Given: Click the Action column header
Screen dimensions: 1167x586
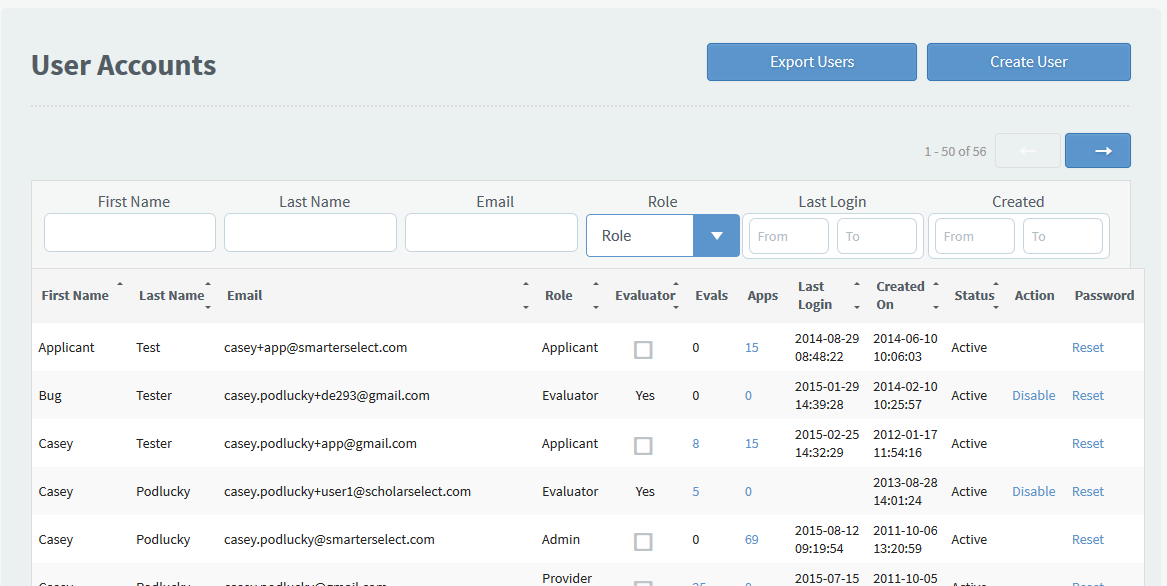Looking at the screenshot, I should 1035,295.
